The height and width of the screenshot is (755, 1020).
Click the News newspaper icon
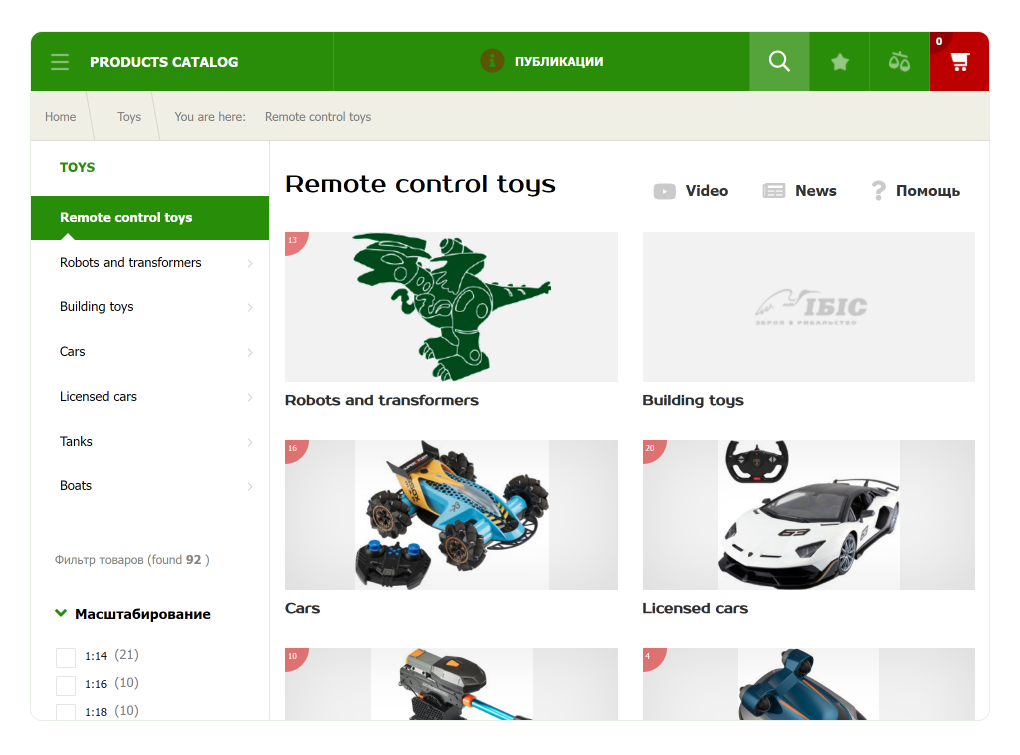click(x=773, y=191)
